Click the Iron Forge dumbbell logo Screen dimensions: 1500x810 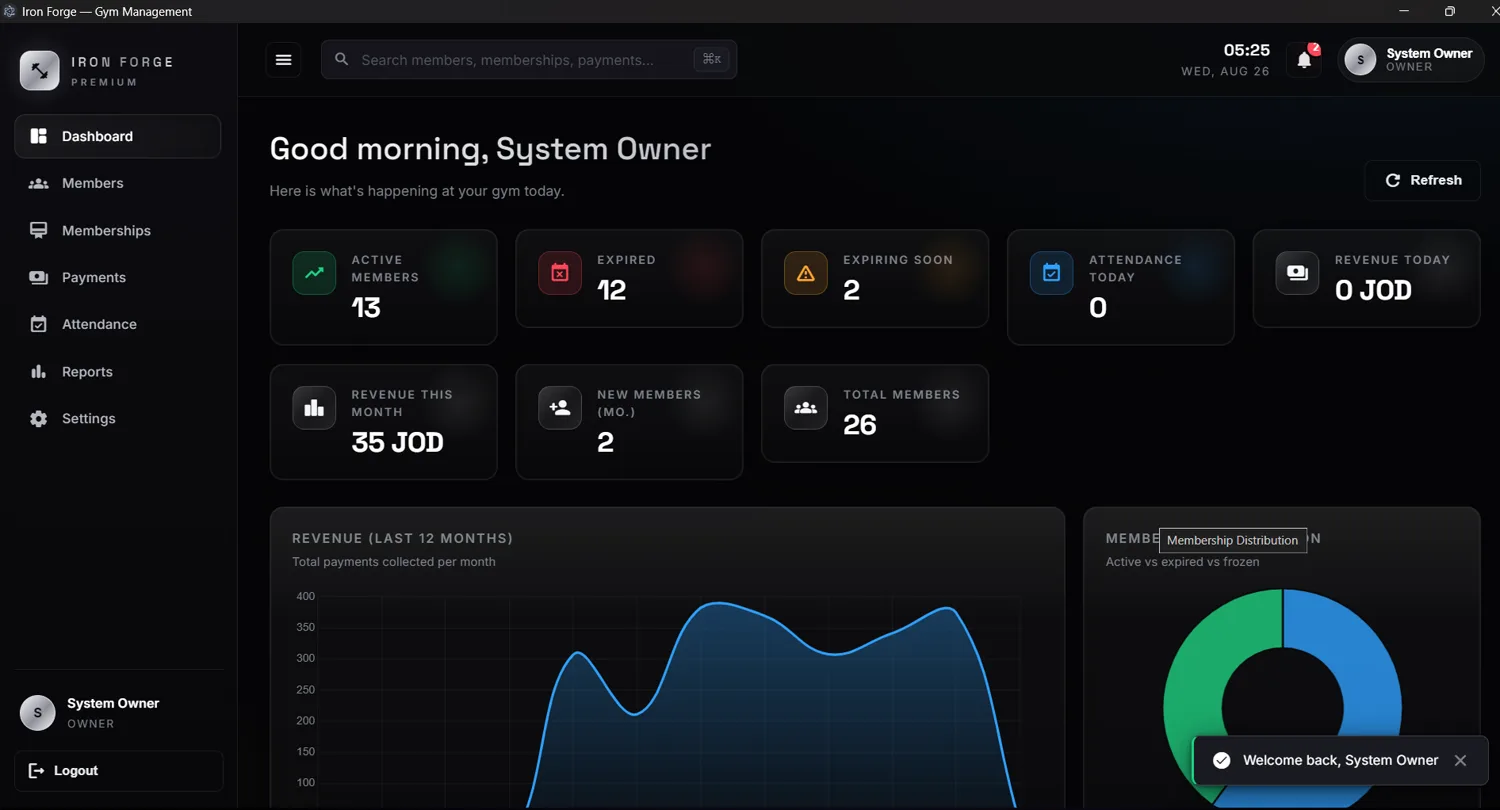click(40, 71)
